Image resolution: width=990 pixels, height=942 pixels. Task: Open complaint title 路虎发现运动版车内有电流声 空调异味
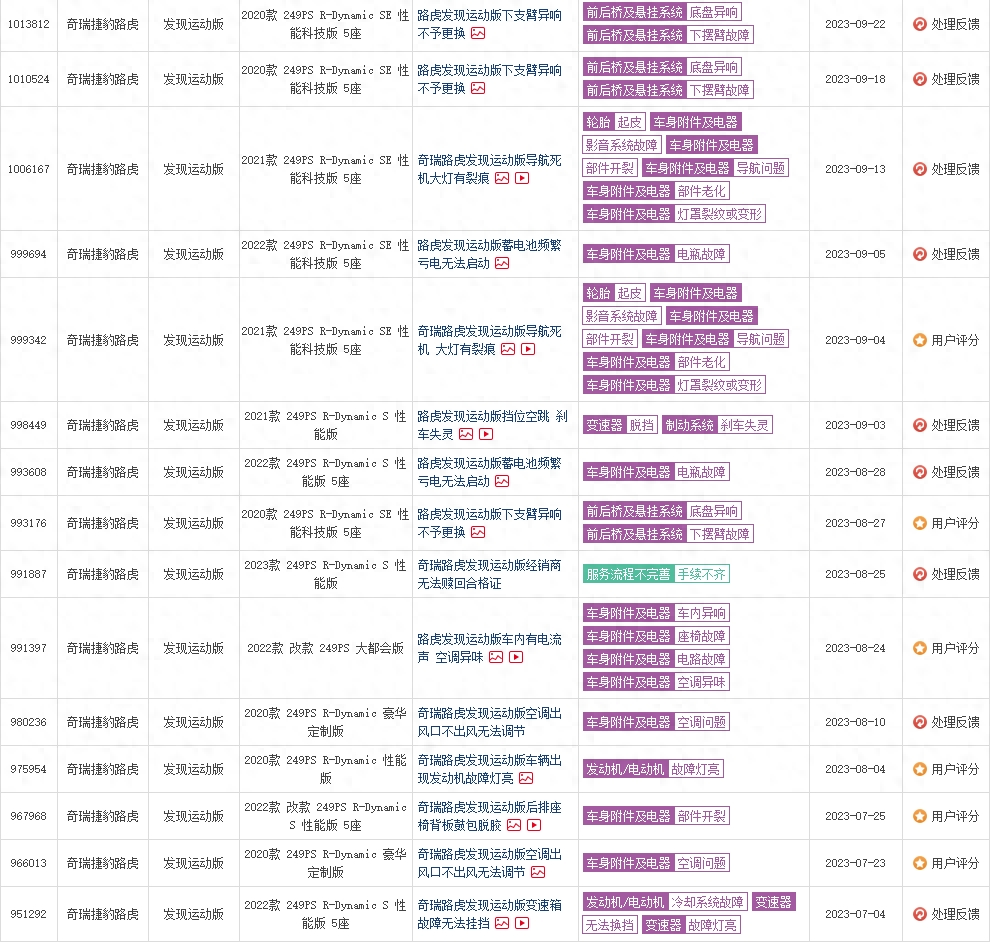[x=489, y=648]
